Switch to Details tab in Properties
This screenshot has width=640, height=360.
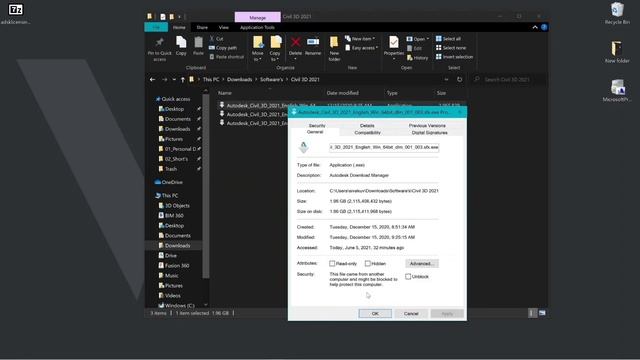point(367,126)
